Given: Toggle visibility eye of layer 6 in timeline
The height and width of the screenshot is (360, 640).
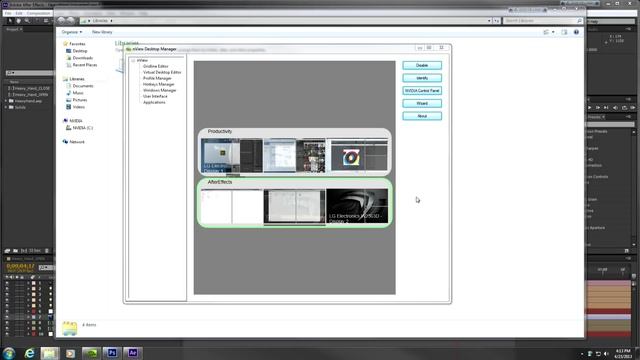Looking at the screenshot, I should [x=7, y=311].
